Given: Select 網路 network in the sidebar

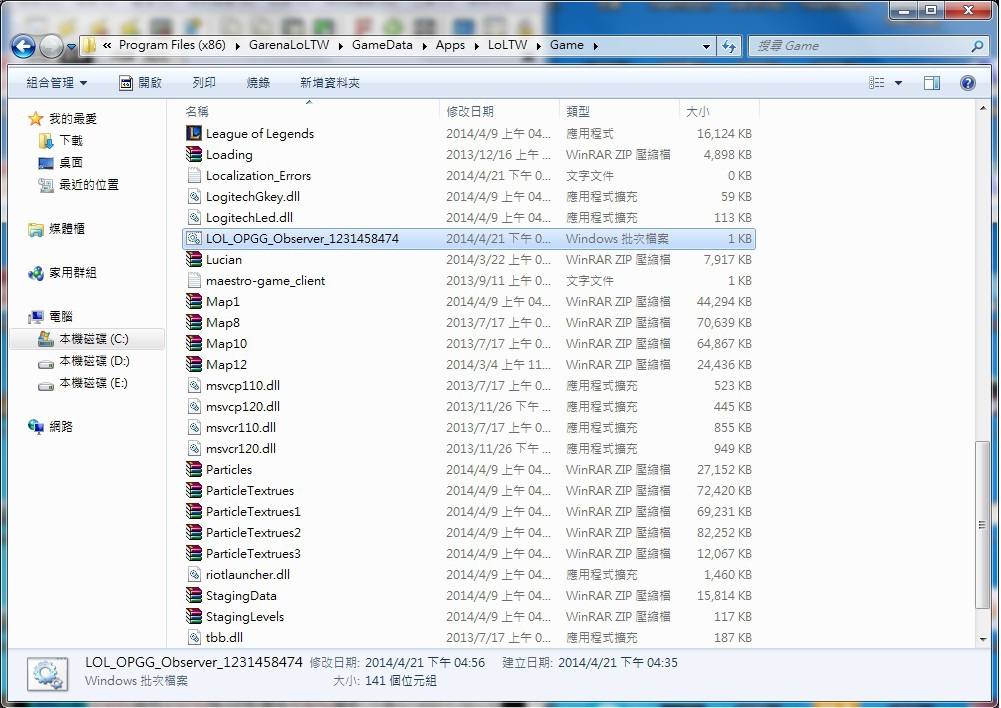Looking at the screenshot, I should 50,426.
